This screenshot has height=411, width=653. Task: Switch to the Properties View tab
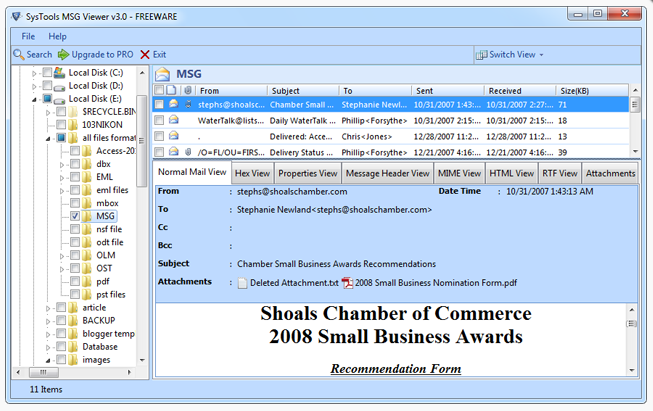[x=308, y=173]
